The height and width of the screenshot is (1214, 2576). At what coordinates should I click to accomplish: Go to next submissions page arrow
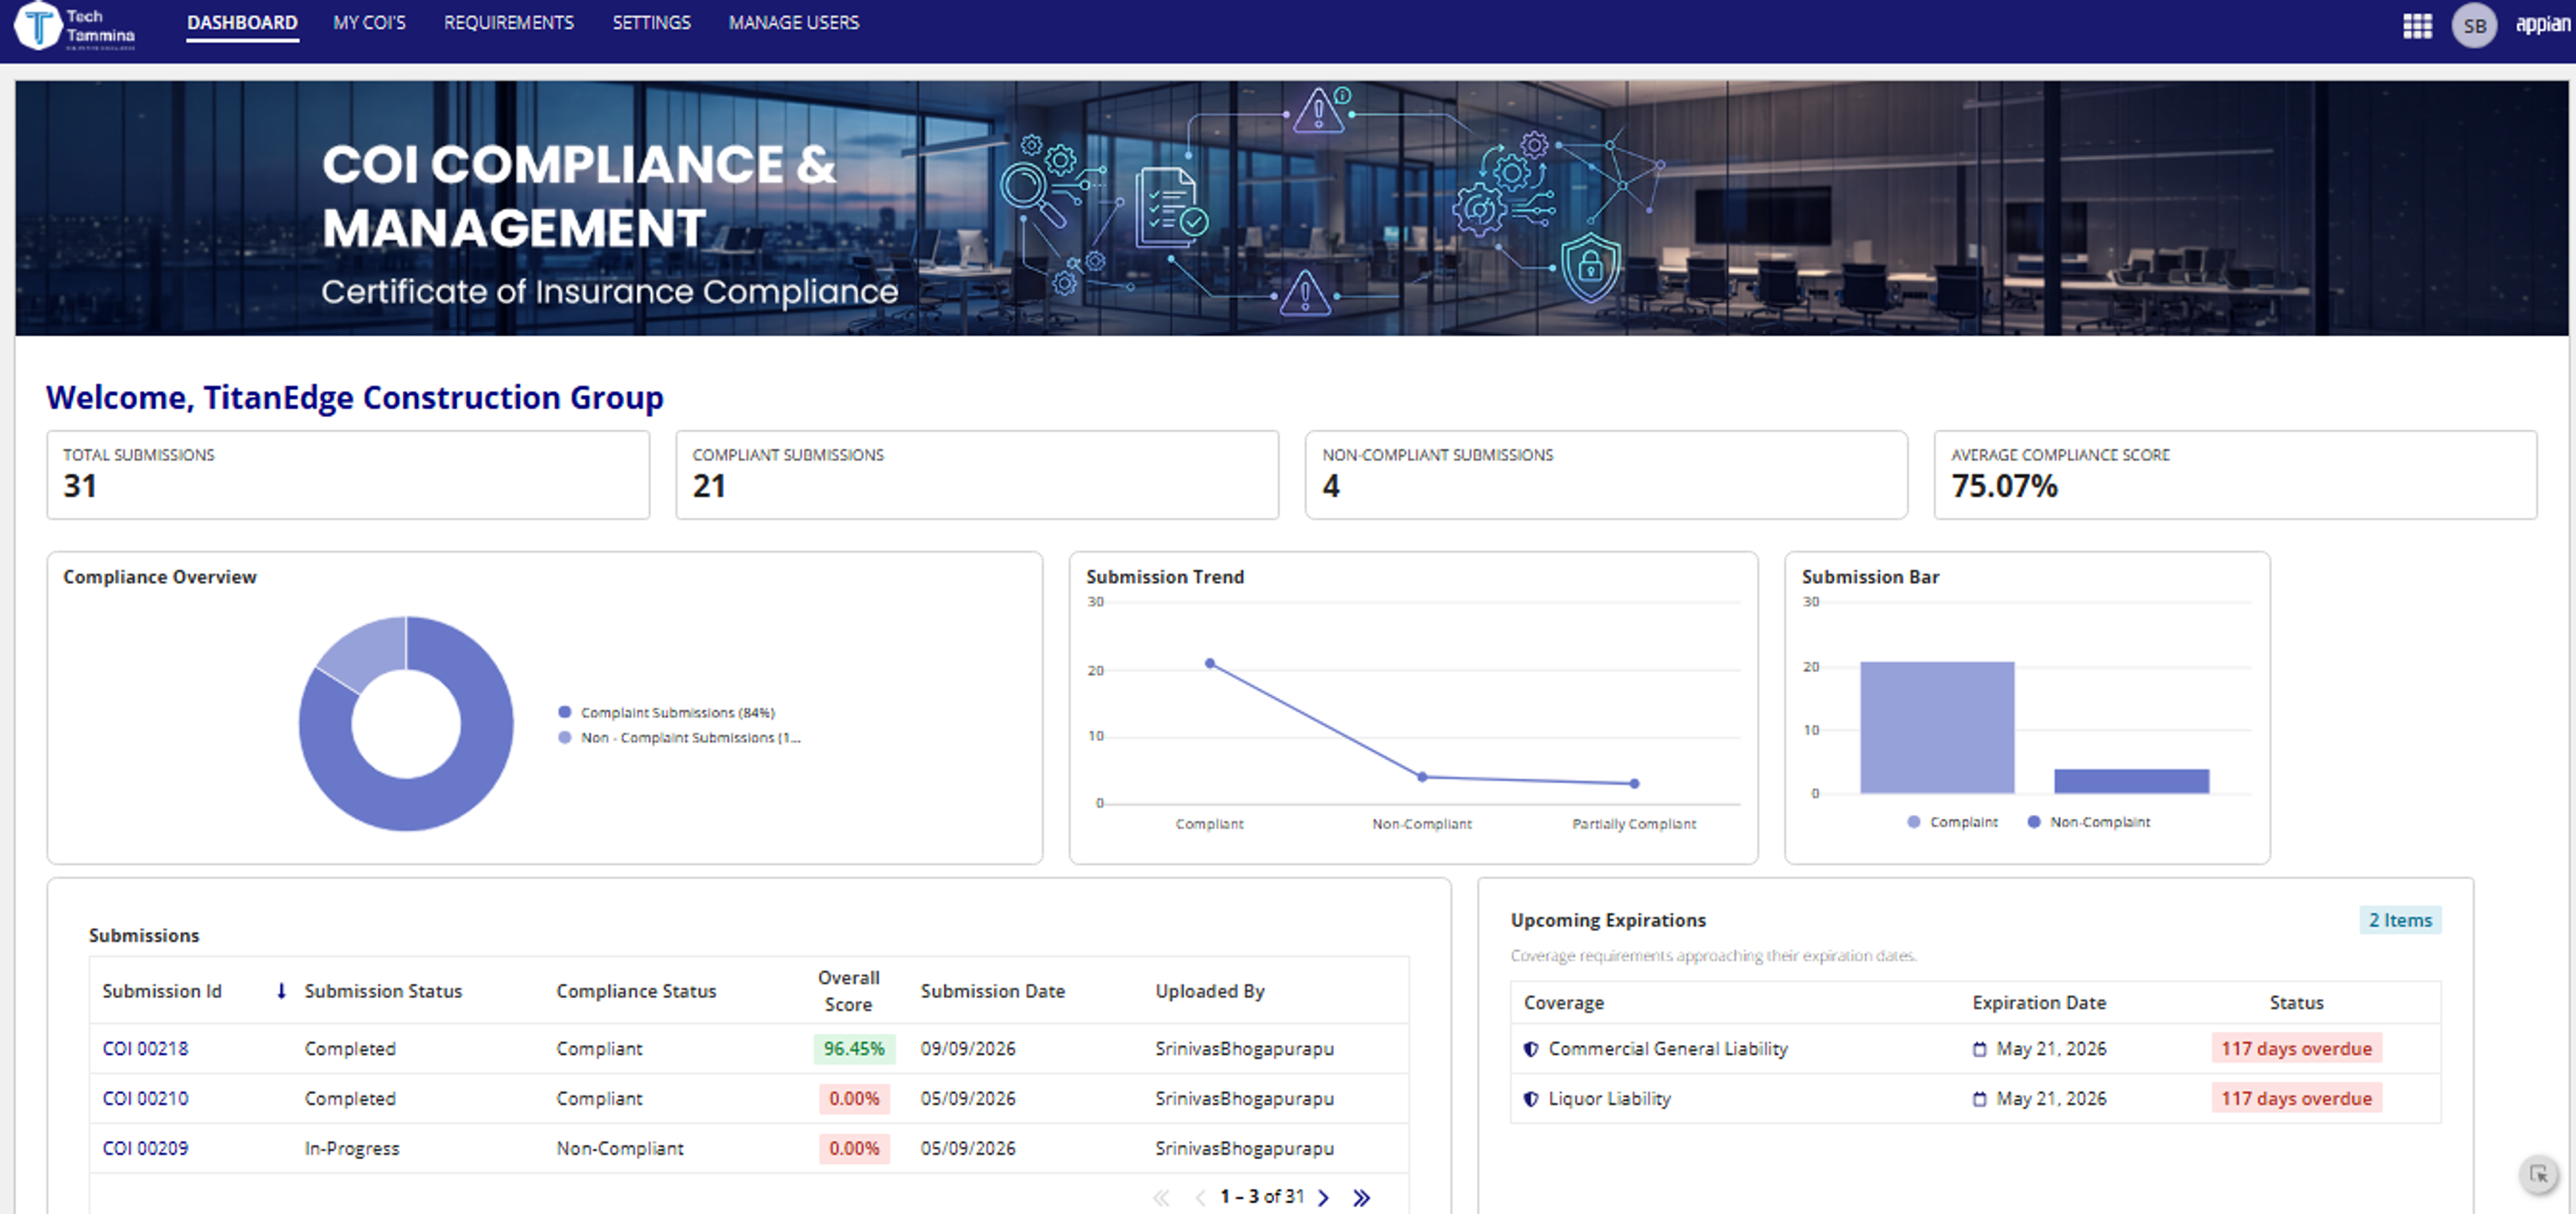[x=1324, y=1197]
